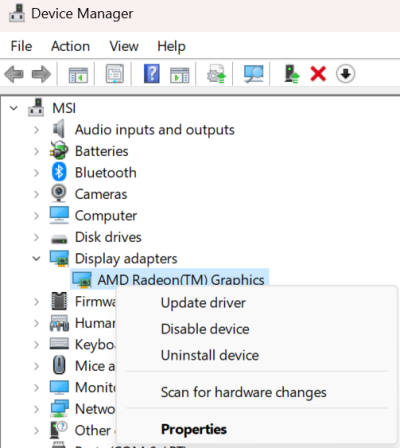Click the Disk drives icon
The width and height of the screenshot is (400, 448).
point(59,239)
